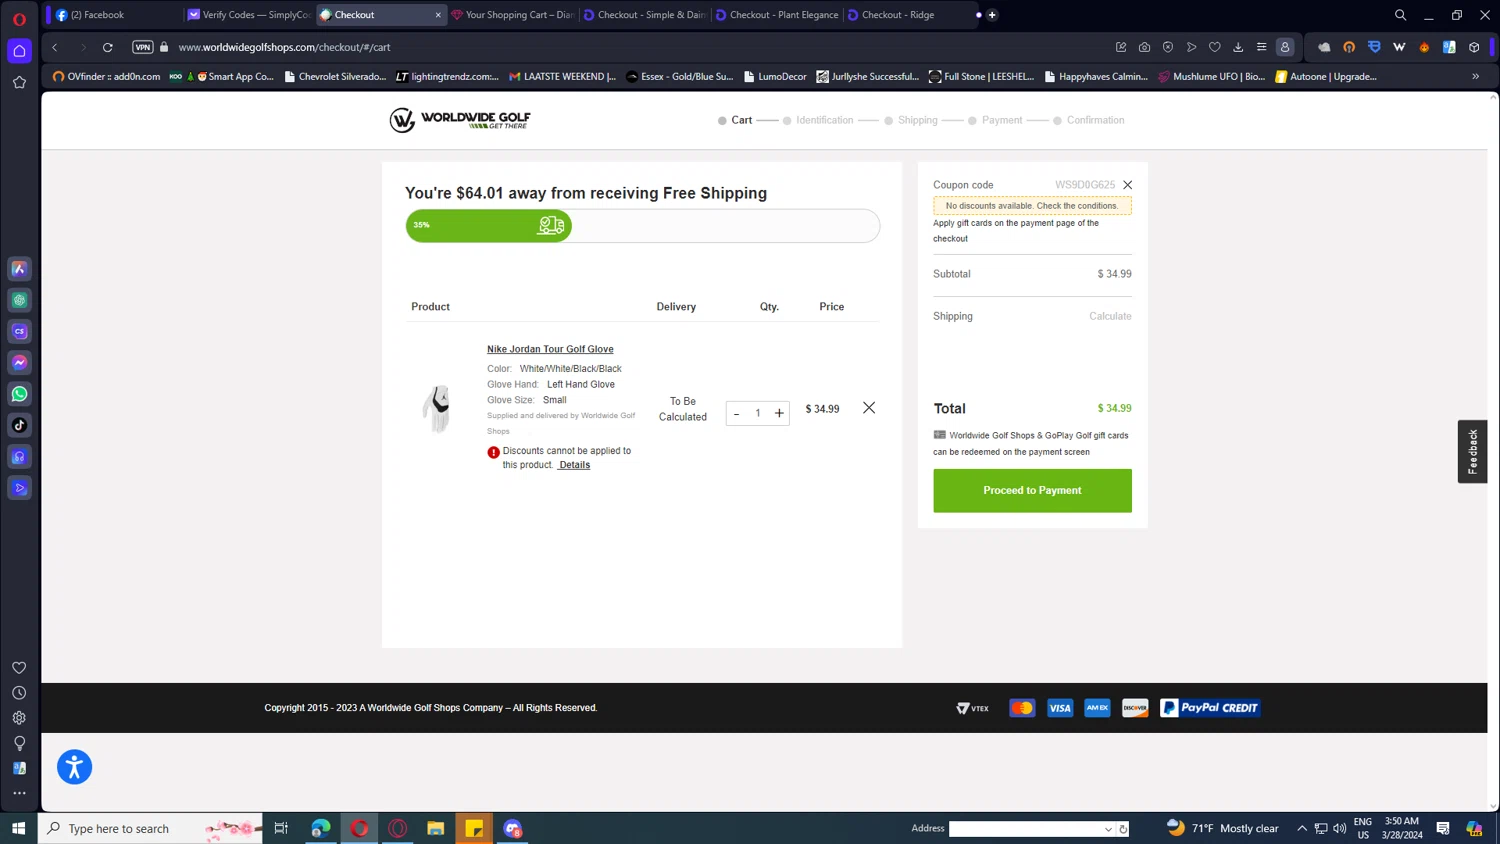Click the free shipping progress bar
The image size is (1500, 844).
point(642,225)
